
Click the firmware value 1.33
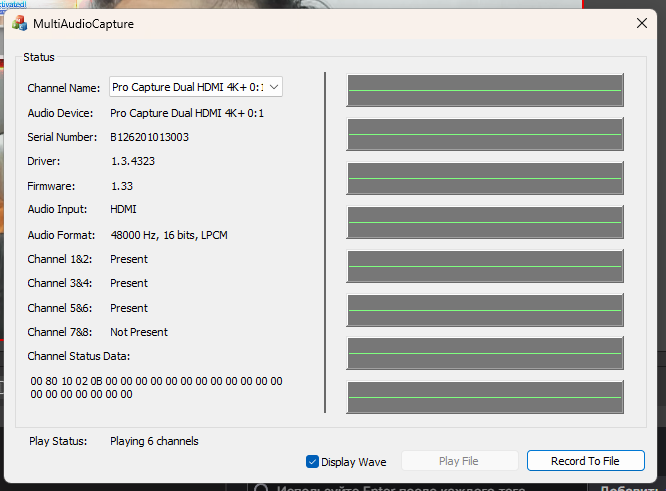coord(122,186)
